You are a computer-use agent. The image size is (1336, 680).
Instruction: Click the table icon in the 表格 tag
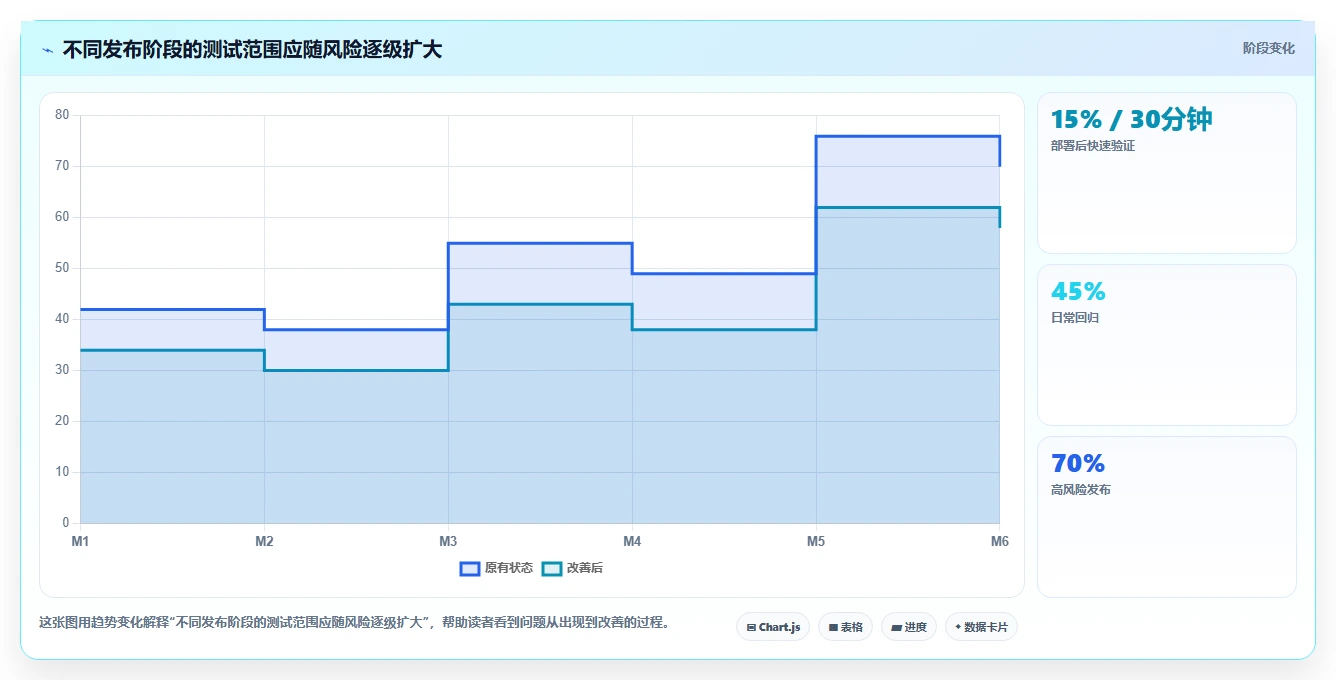[x=833, y=628]
